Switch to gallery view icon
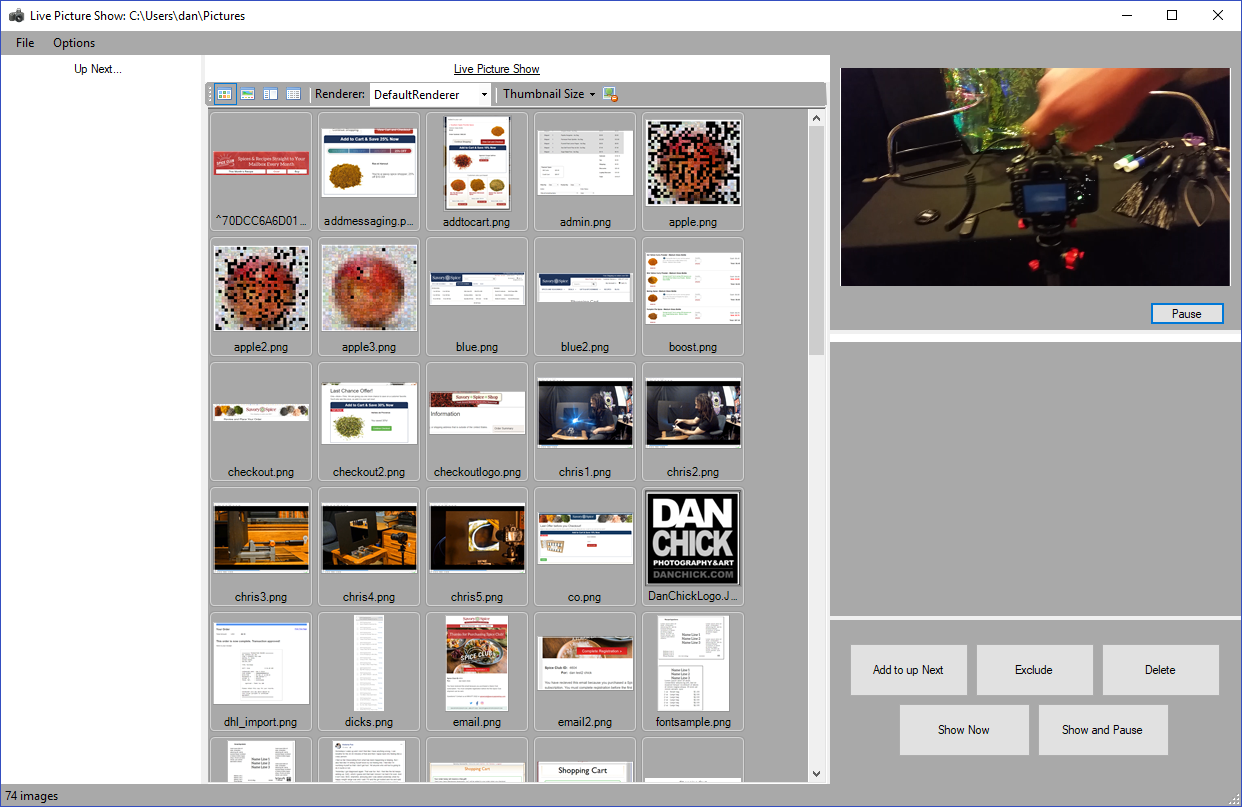The image size is (1242, 807). click(x=248, y=94)
